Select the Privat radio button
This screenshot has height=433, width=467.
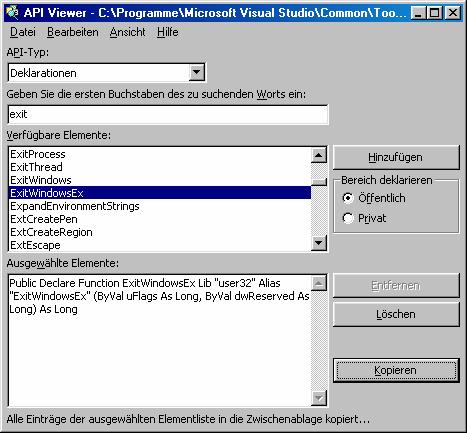[348, 218]
